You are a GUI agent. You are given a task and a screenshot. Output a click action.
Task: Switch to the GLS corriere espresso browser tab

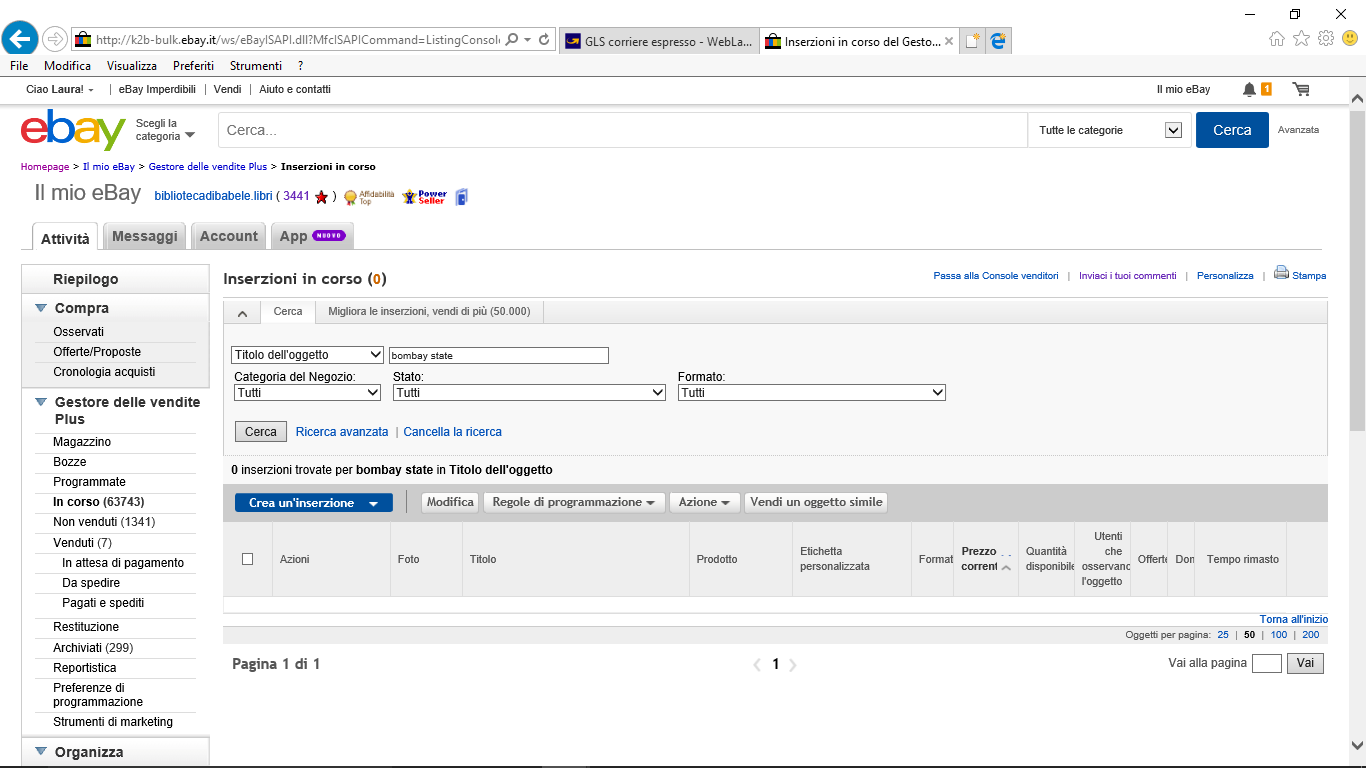(658, 41)
